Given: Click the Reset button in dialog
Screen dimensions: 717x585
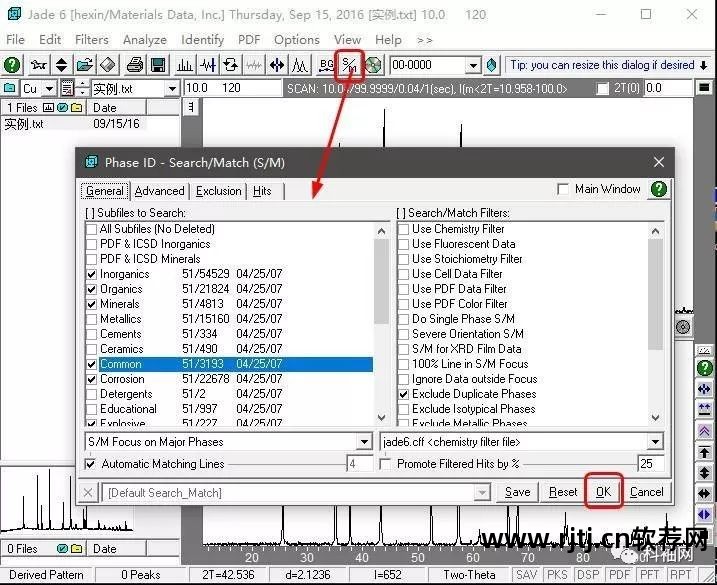Looking at the screenshot, I should pos(563,492).
